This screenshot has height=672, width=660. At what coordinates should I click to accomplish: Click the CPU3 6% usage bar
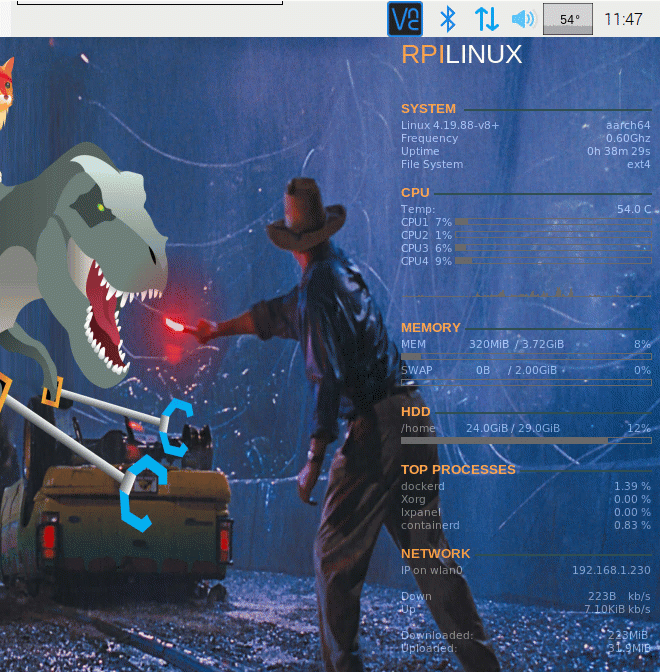[553, 248]
